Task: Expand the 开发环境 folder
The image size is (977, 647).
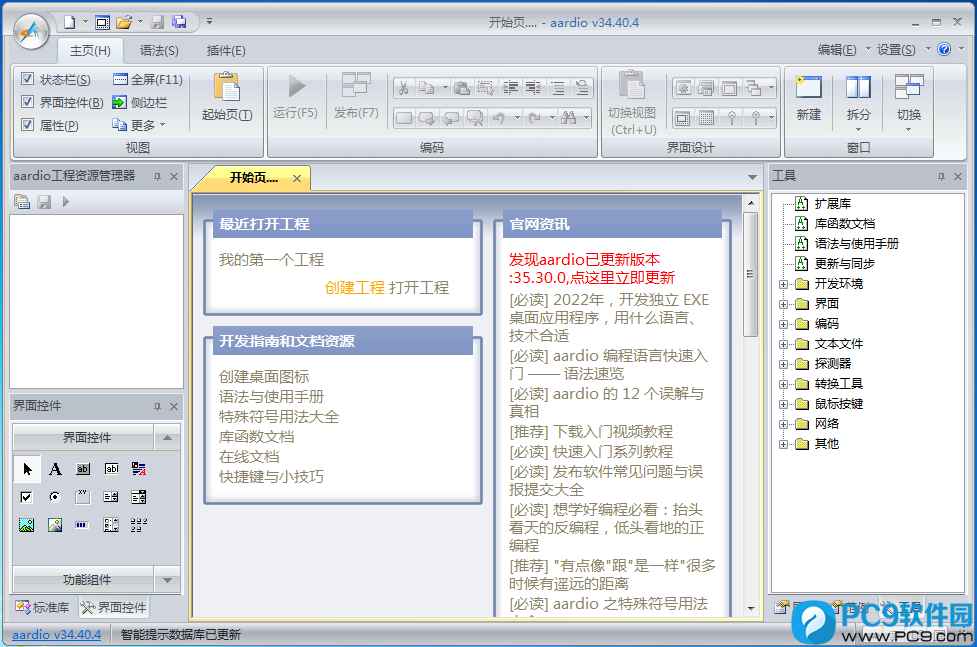Action: click(x=783, y=284)
